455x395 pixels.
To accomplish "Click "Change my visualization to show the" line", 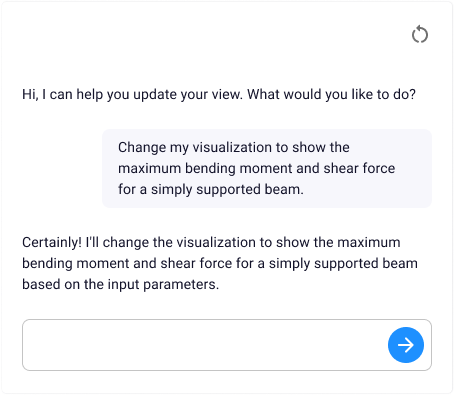I will pyautogui.click(x=234, y=147).
